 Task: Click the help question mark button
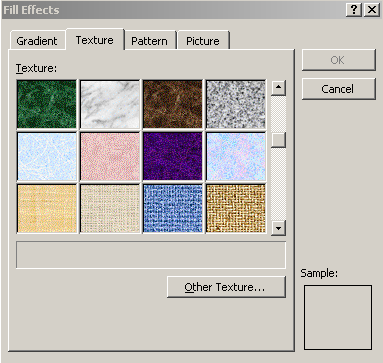(x=354, y=10)
